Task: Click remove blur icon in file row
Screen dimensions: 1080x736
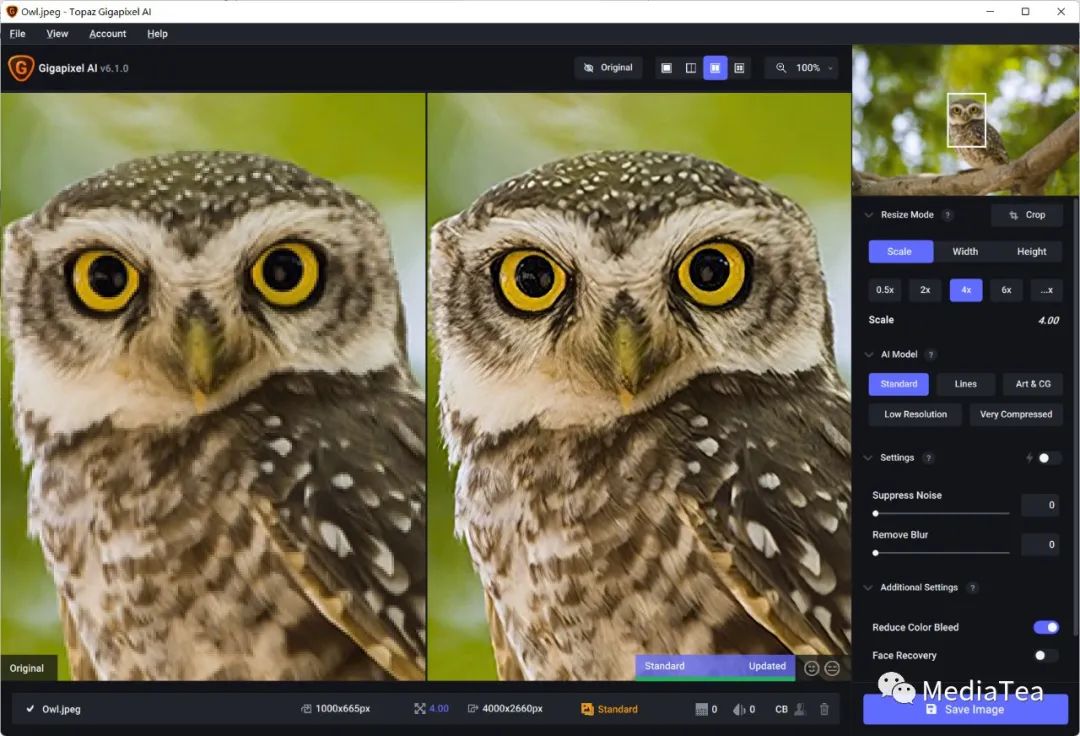Action: [739, 708]
